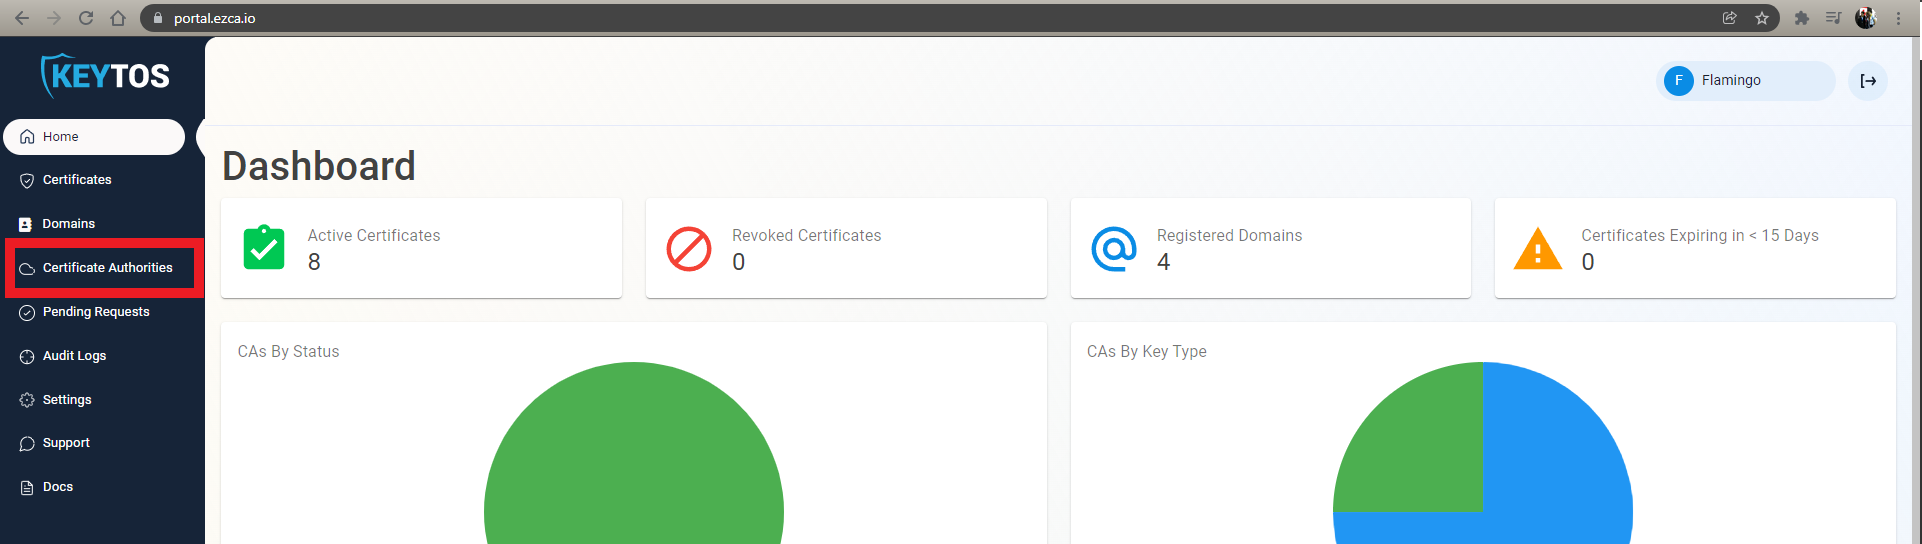Click the blue F avatar circle
This screenshot has height=544, width=1922.
[x=1679, y=81]
